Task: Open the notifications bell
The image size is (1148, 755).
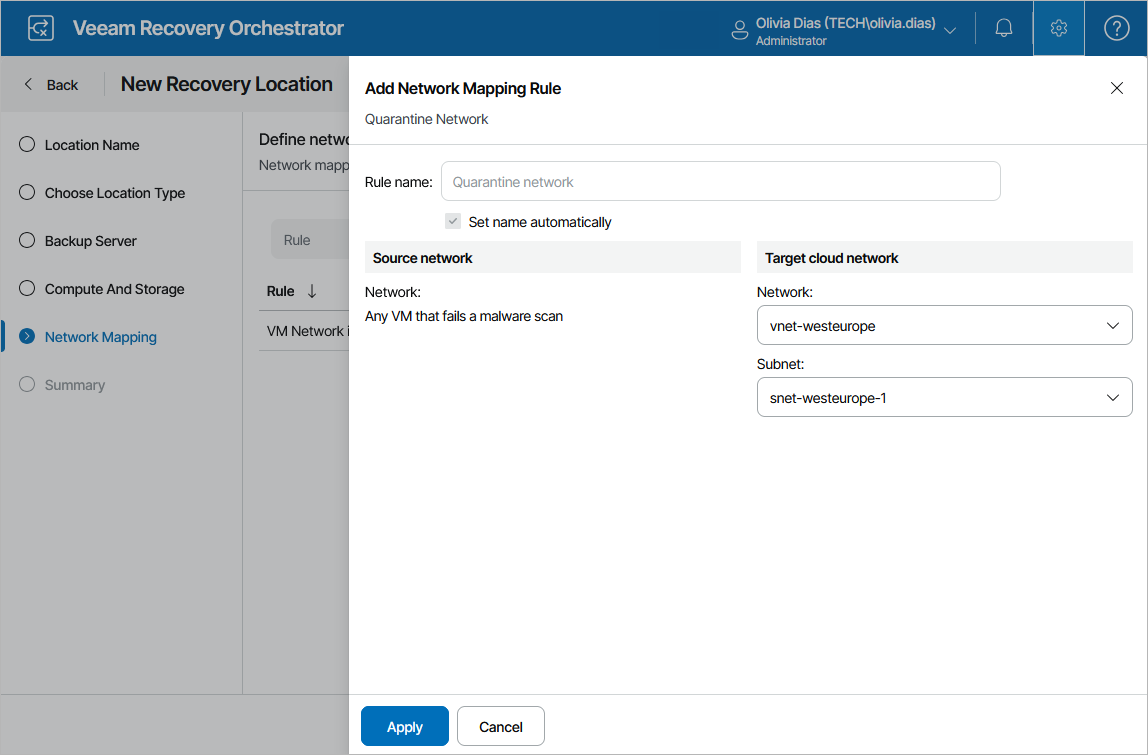Action: tap(1004, 28)
